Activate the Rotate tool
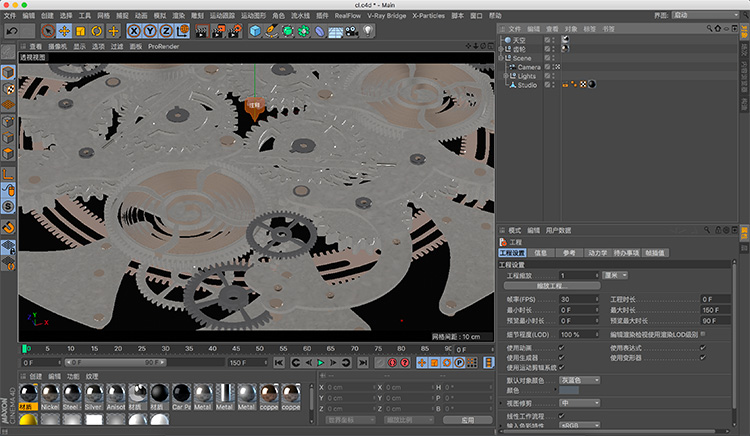Viewport: 750px width, 436px height. pyautogui.click(x=97, y=31)
